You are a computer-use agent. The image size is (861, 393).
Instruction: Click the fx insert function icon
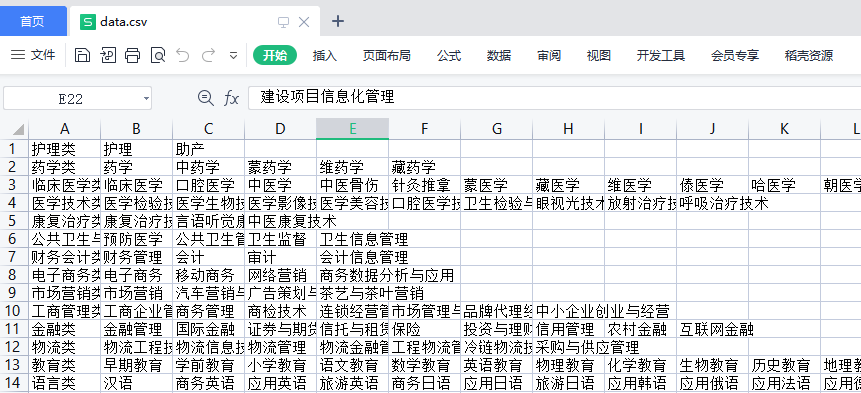pos(231,99)
